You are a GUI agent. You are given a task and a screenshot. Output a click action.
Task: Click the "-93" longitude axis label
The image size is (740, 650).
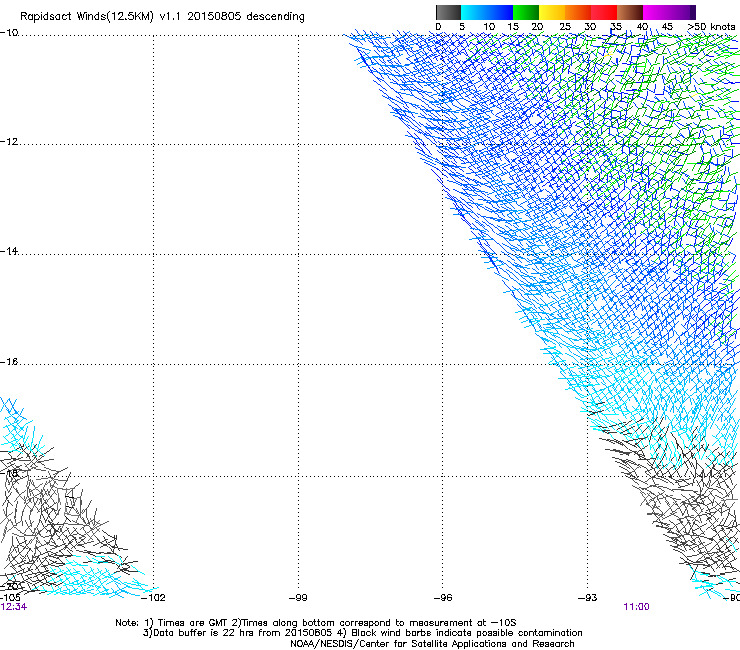(x=588, y=598)
